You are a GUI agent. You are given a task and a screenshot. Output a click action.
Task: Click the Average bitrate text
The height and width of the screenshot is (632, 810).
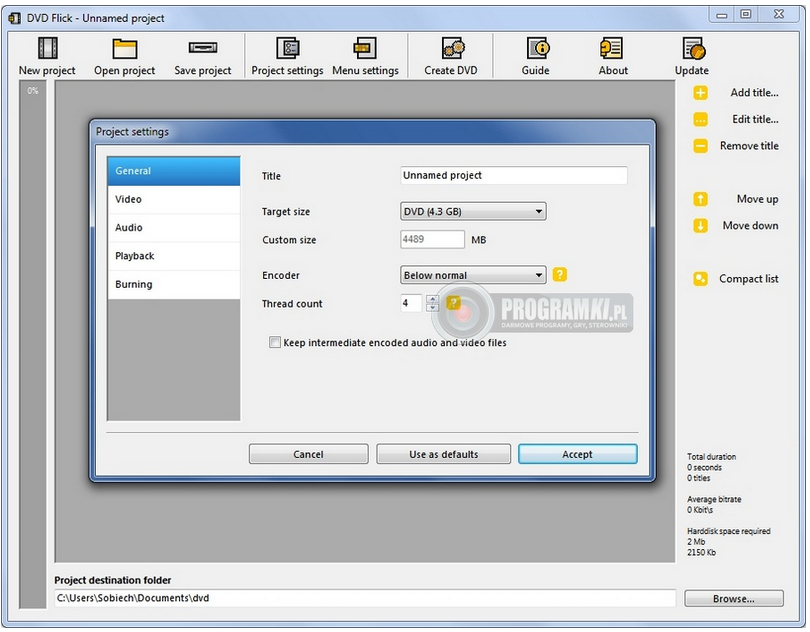click(x=714, y=499)
